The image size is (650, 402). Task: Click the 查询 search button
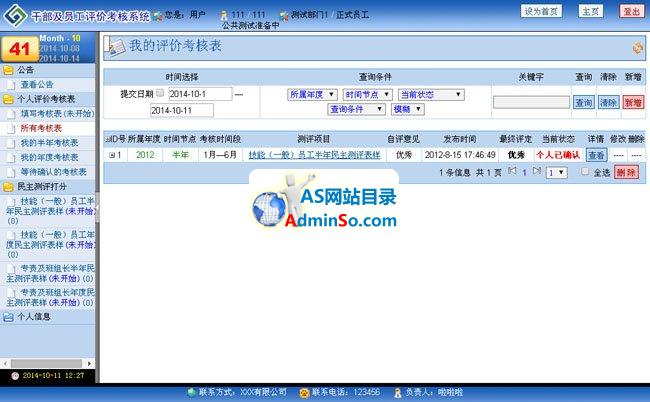click(x=584, y=102)
